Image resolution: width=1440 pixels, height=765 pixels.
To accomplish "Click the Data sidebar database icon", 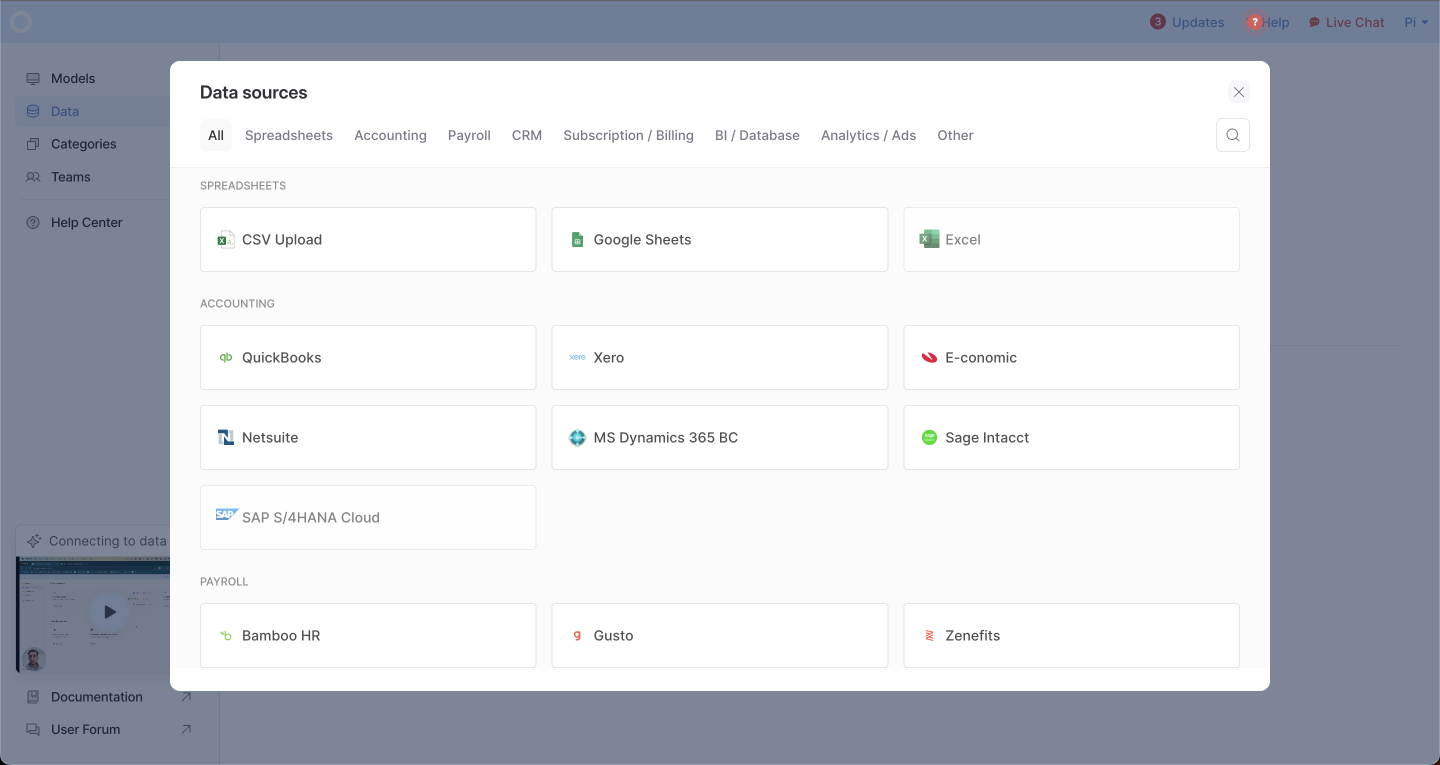I will [x=33, y=111].
